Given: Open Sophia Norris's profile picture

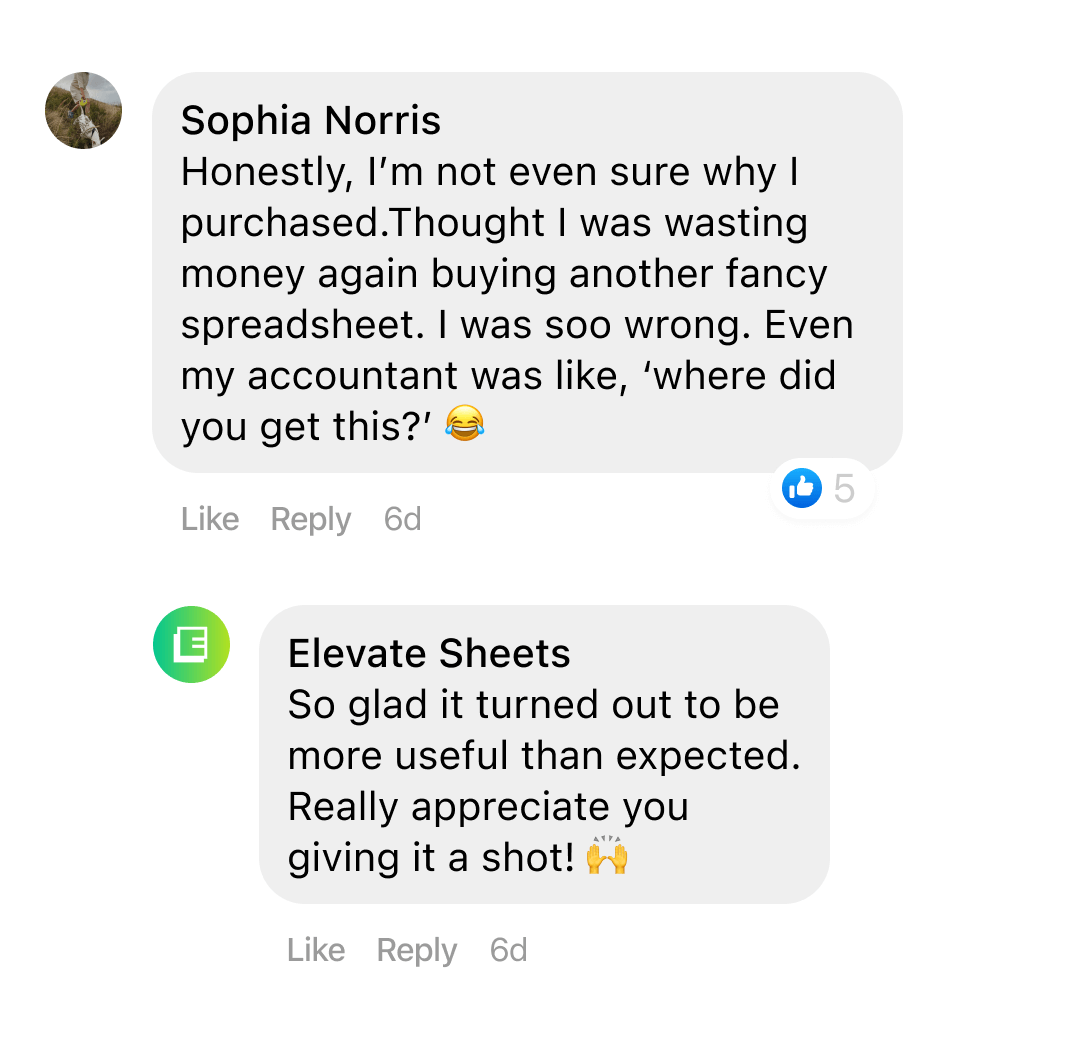Looking at the screenshot, I should (x=84, y=110).
